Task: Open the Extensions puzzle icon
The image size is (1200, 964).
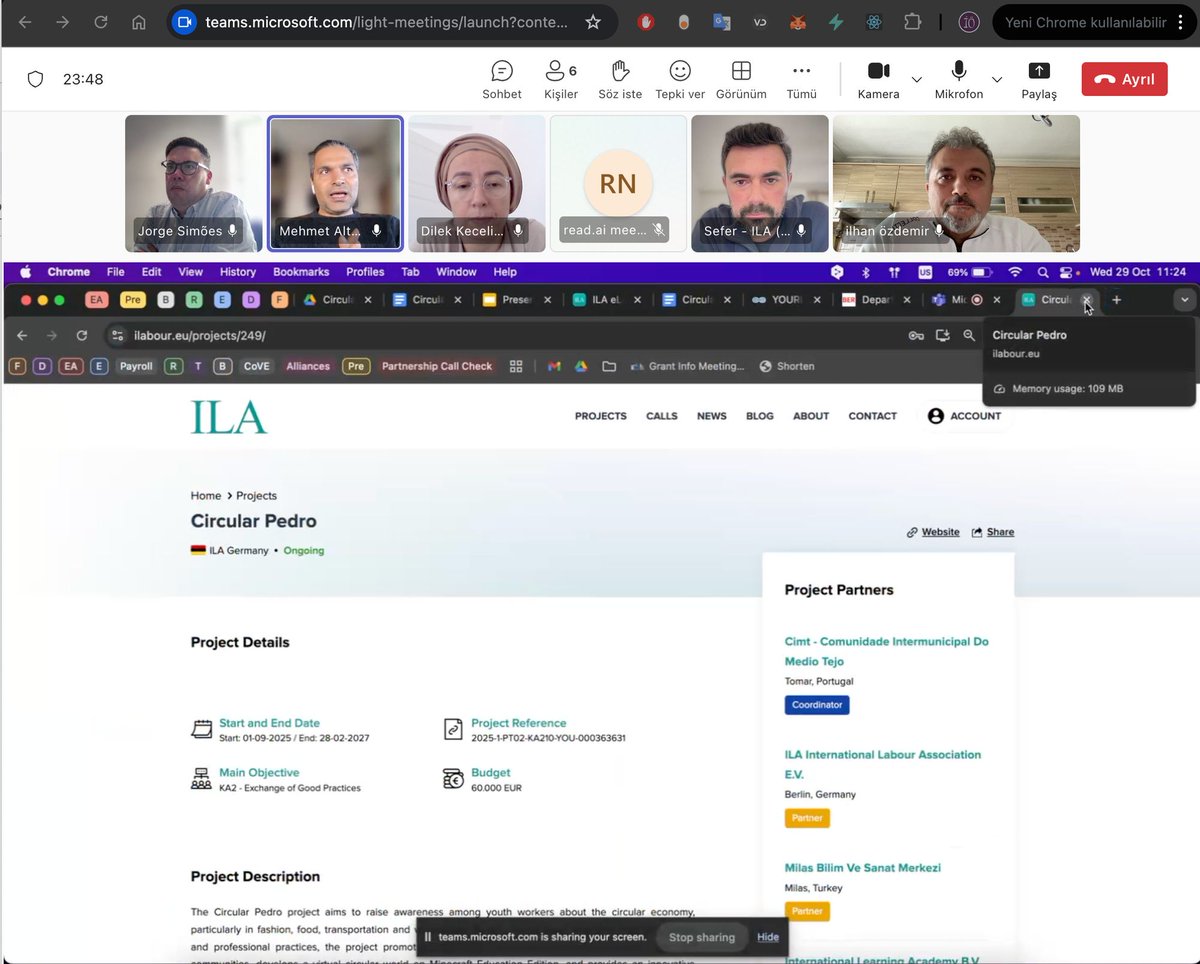Action: tap(912, 22)
